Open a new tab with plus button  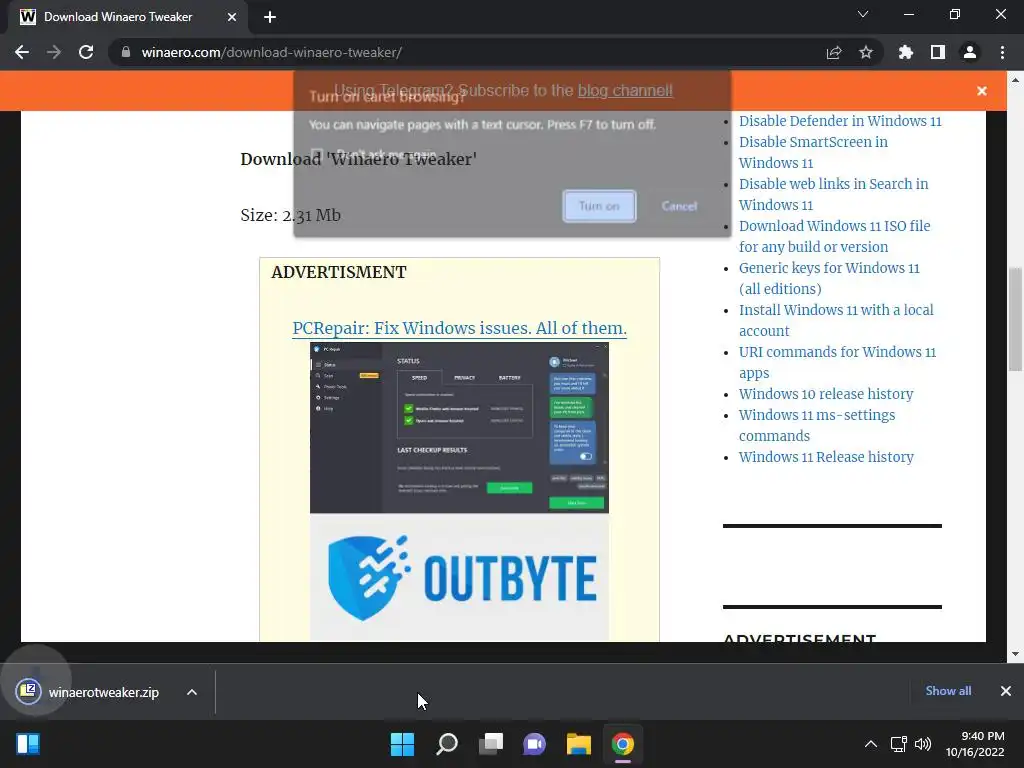point(270,17)
